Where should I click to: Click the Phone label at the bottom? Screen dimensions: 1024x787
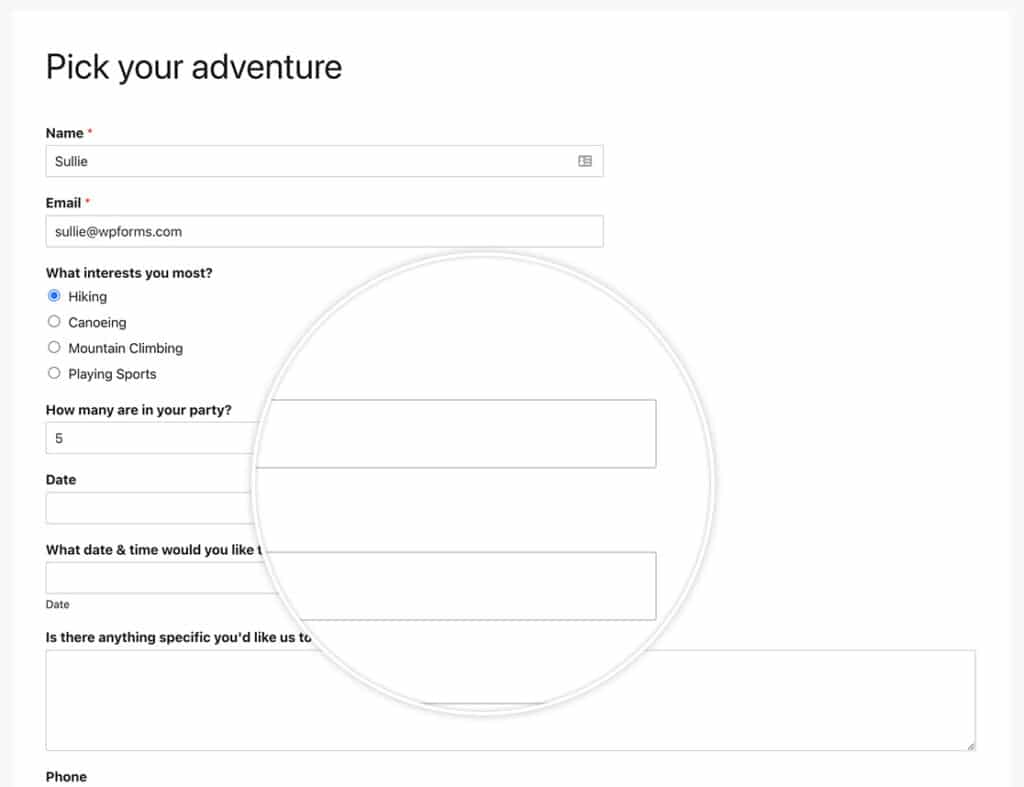66,777
